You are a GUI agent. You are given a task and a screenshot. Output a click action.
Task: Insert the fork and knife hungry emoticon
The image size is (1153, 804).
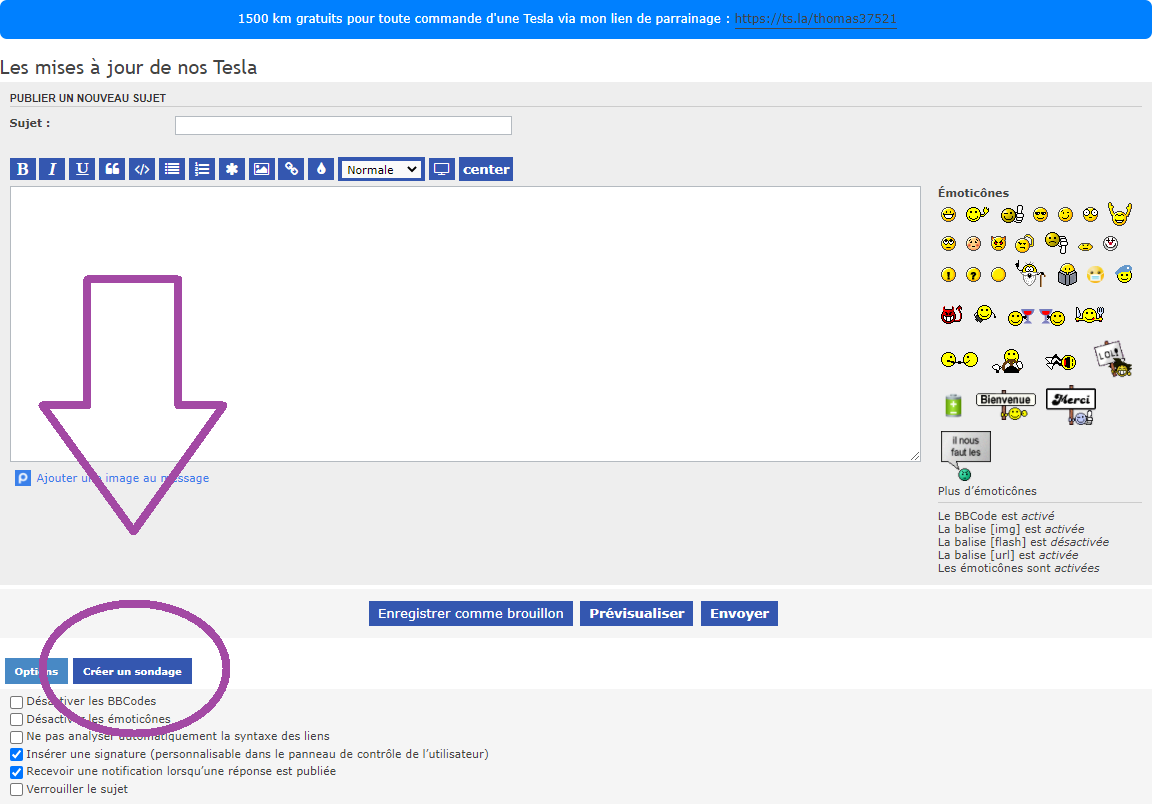coord(1089,315)
